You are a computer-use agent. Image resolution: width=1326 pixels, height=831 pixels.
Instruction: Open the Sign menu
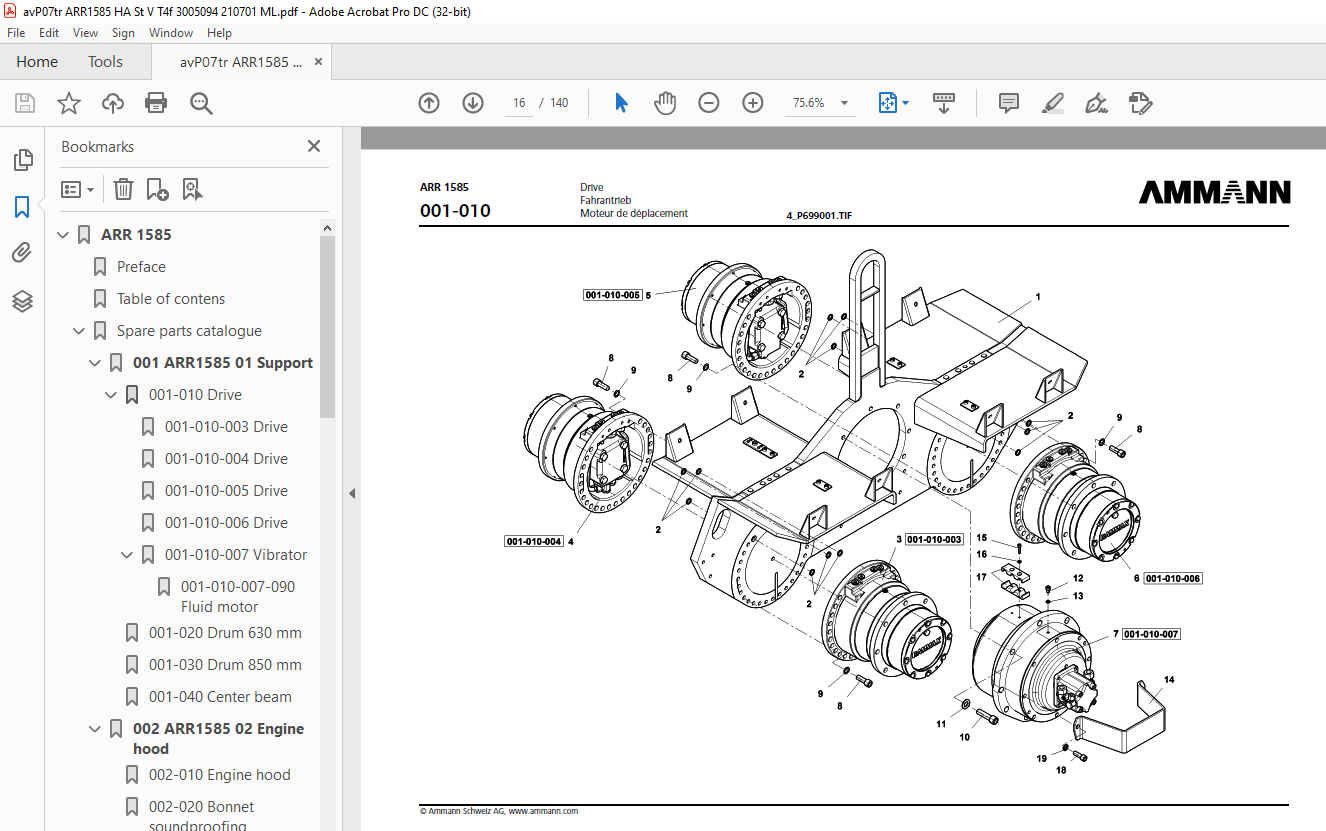click(x=123, y=33)
